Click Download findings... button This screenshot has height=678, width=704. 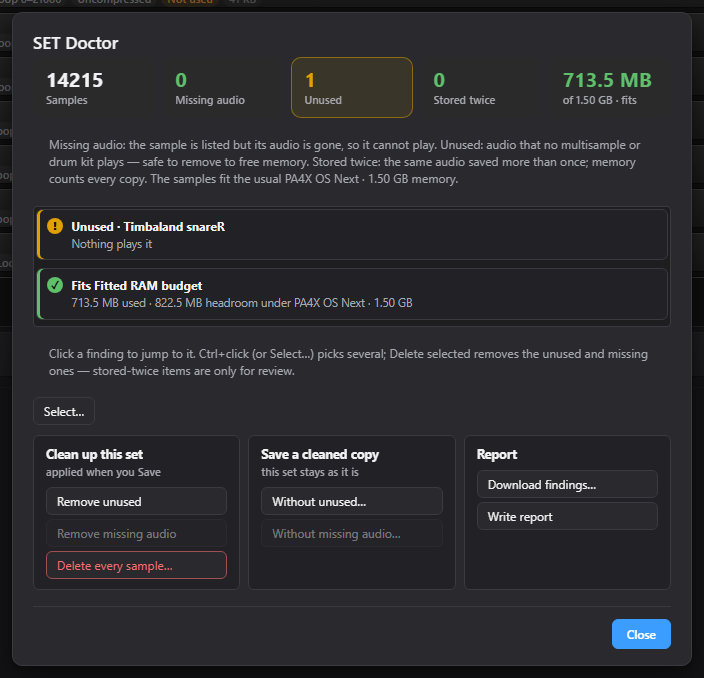[x=568, y=484]
